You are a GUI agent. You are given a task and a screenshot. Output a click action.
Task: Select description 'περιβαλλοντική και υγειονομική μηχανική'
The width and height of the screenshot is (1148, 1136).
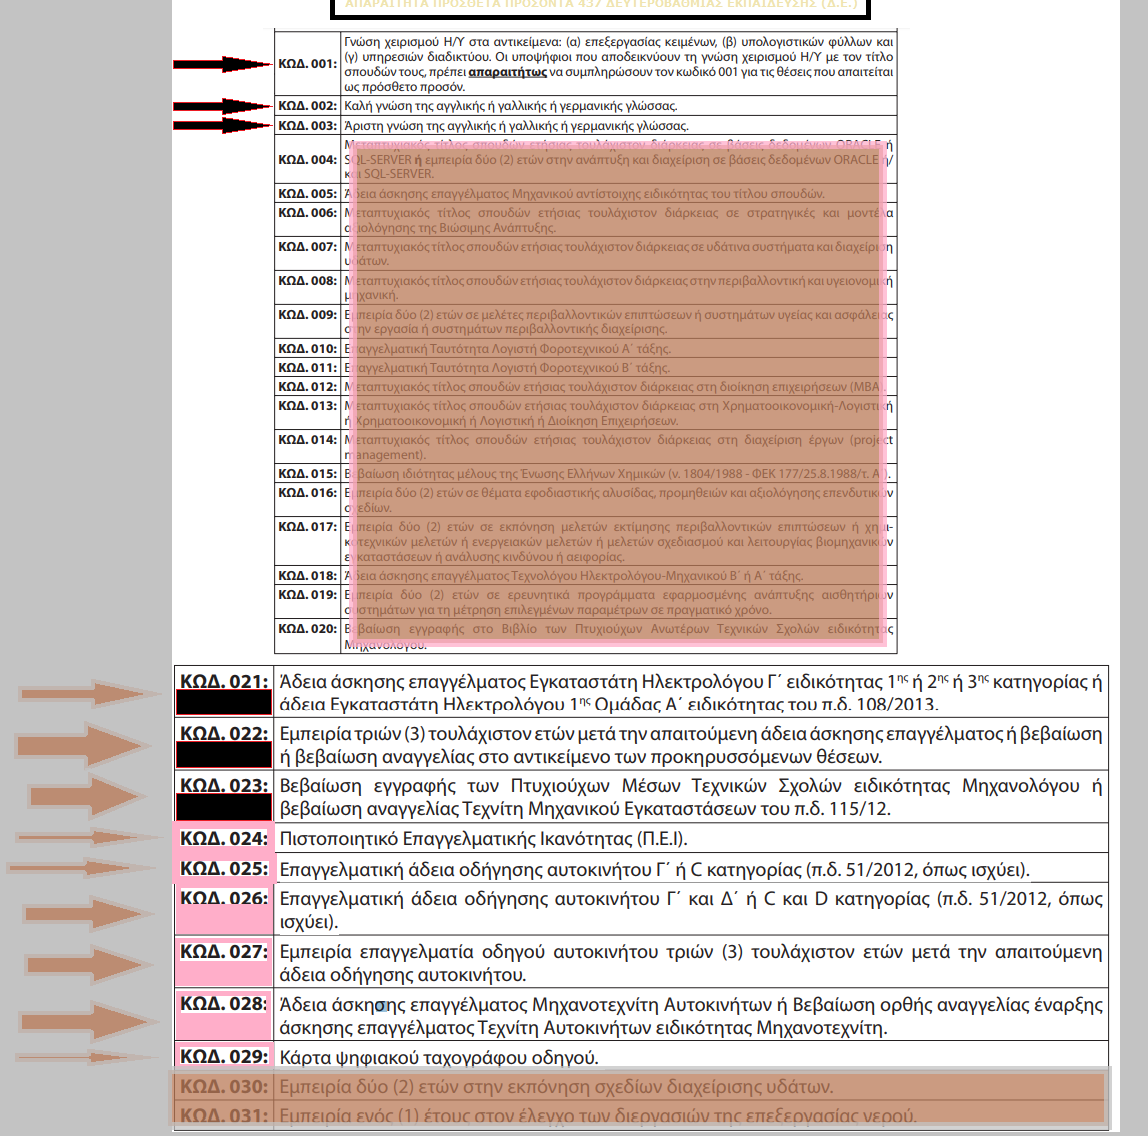[x=619, y=288]
